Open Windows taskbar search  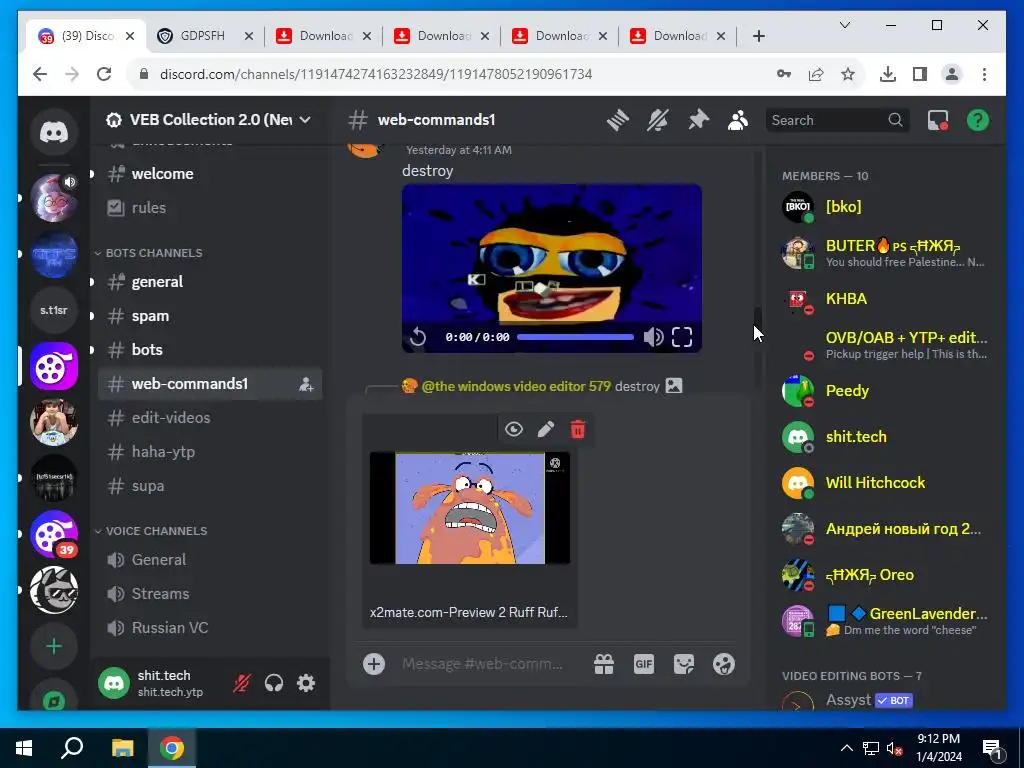[x=72, y=748]
